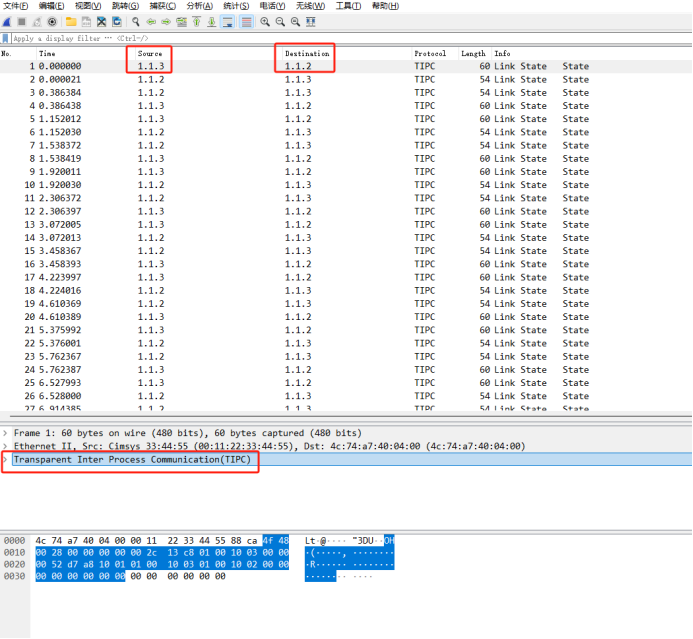Click the display filter bookmark icon

5,38
